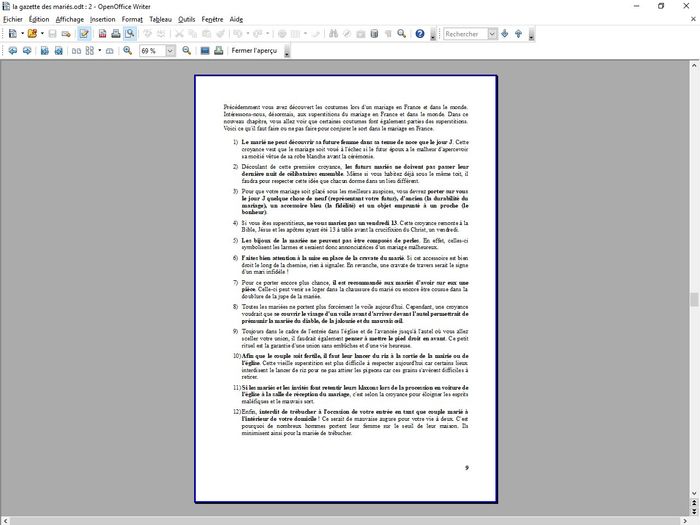Open the Outils menu
Screen dimensions: 700x525
coord(187,19)
